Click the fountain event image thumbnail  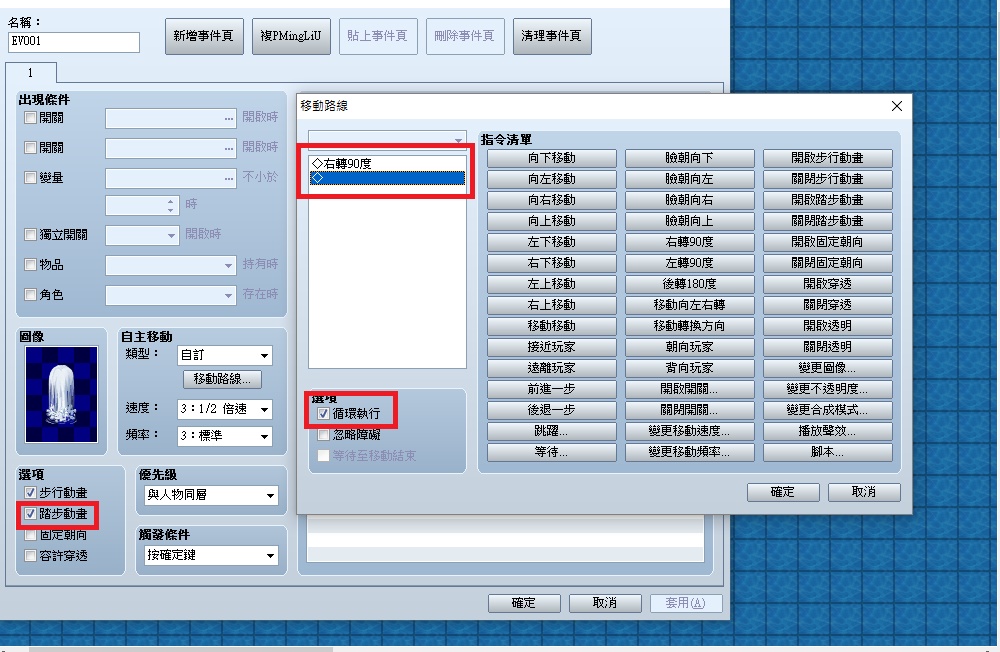tap(61, 394)
